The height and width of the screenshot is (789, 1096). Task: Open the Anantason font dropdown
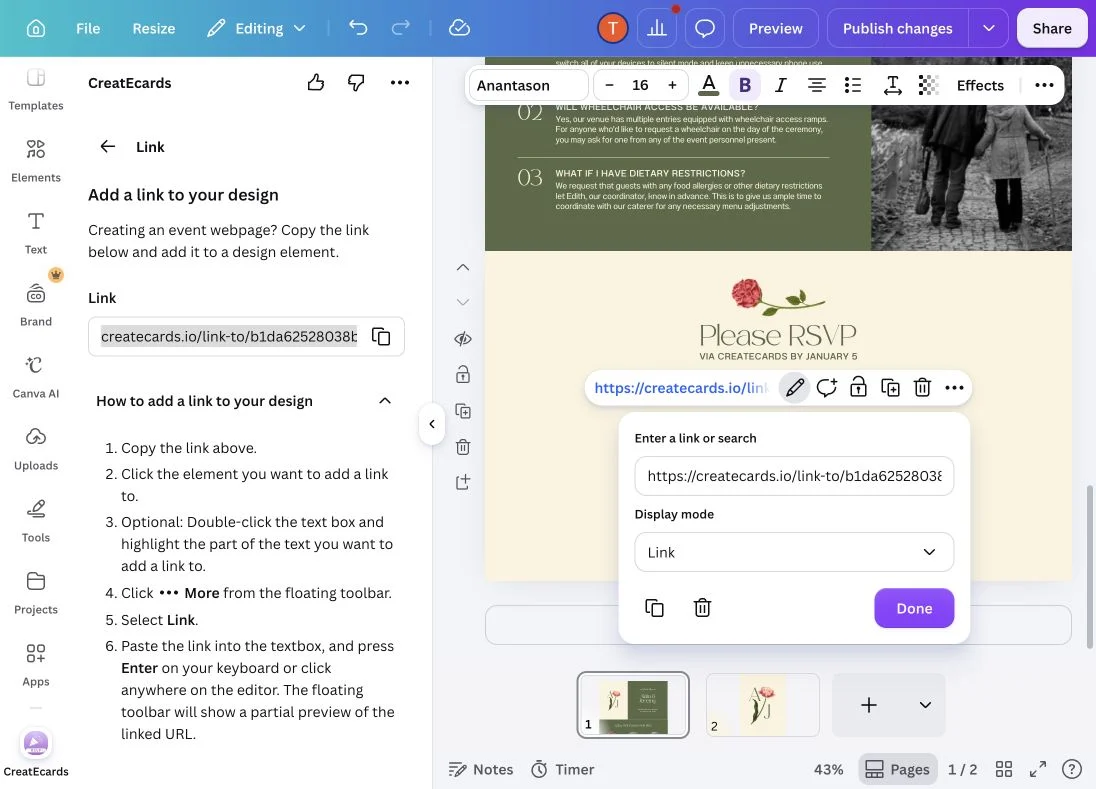tap(528, 85)
